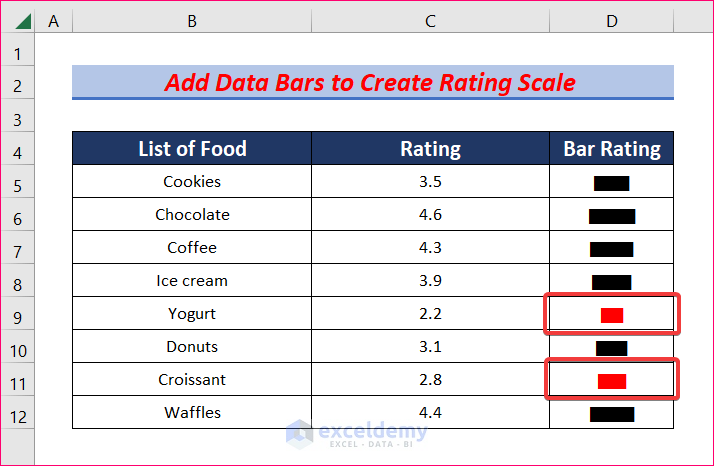Viewport: 714px width, 466px height.
Task: Click the 'Bar Rating' header cell
Action: click(x=612, y=149)
